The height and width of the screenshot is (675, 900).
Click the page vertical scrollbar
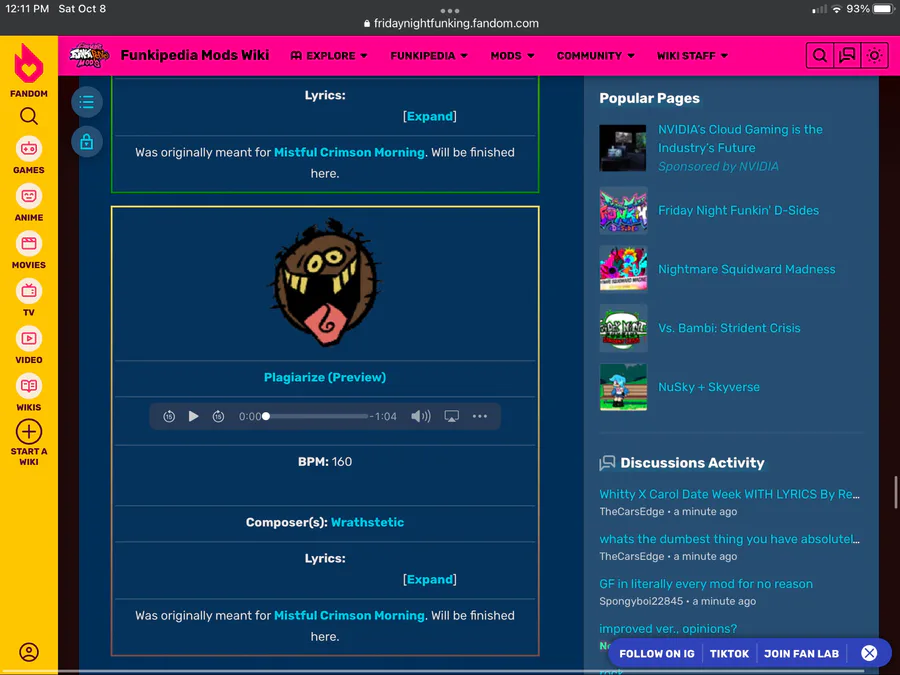[x=895, y=492]
